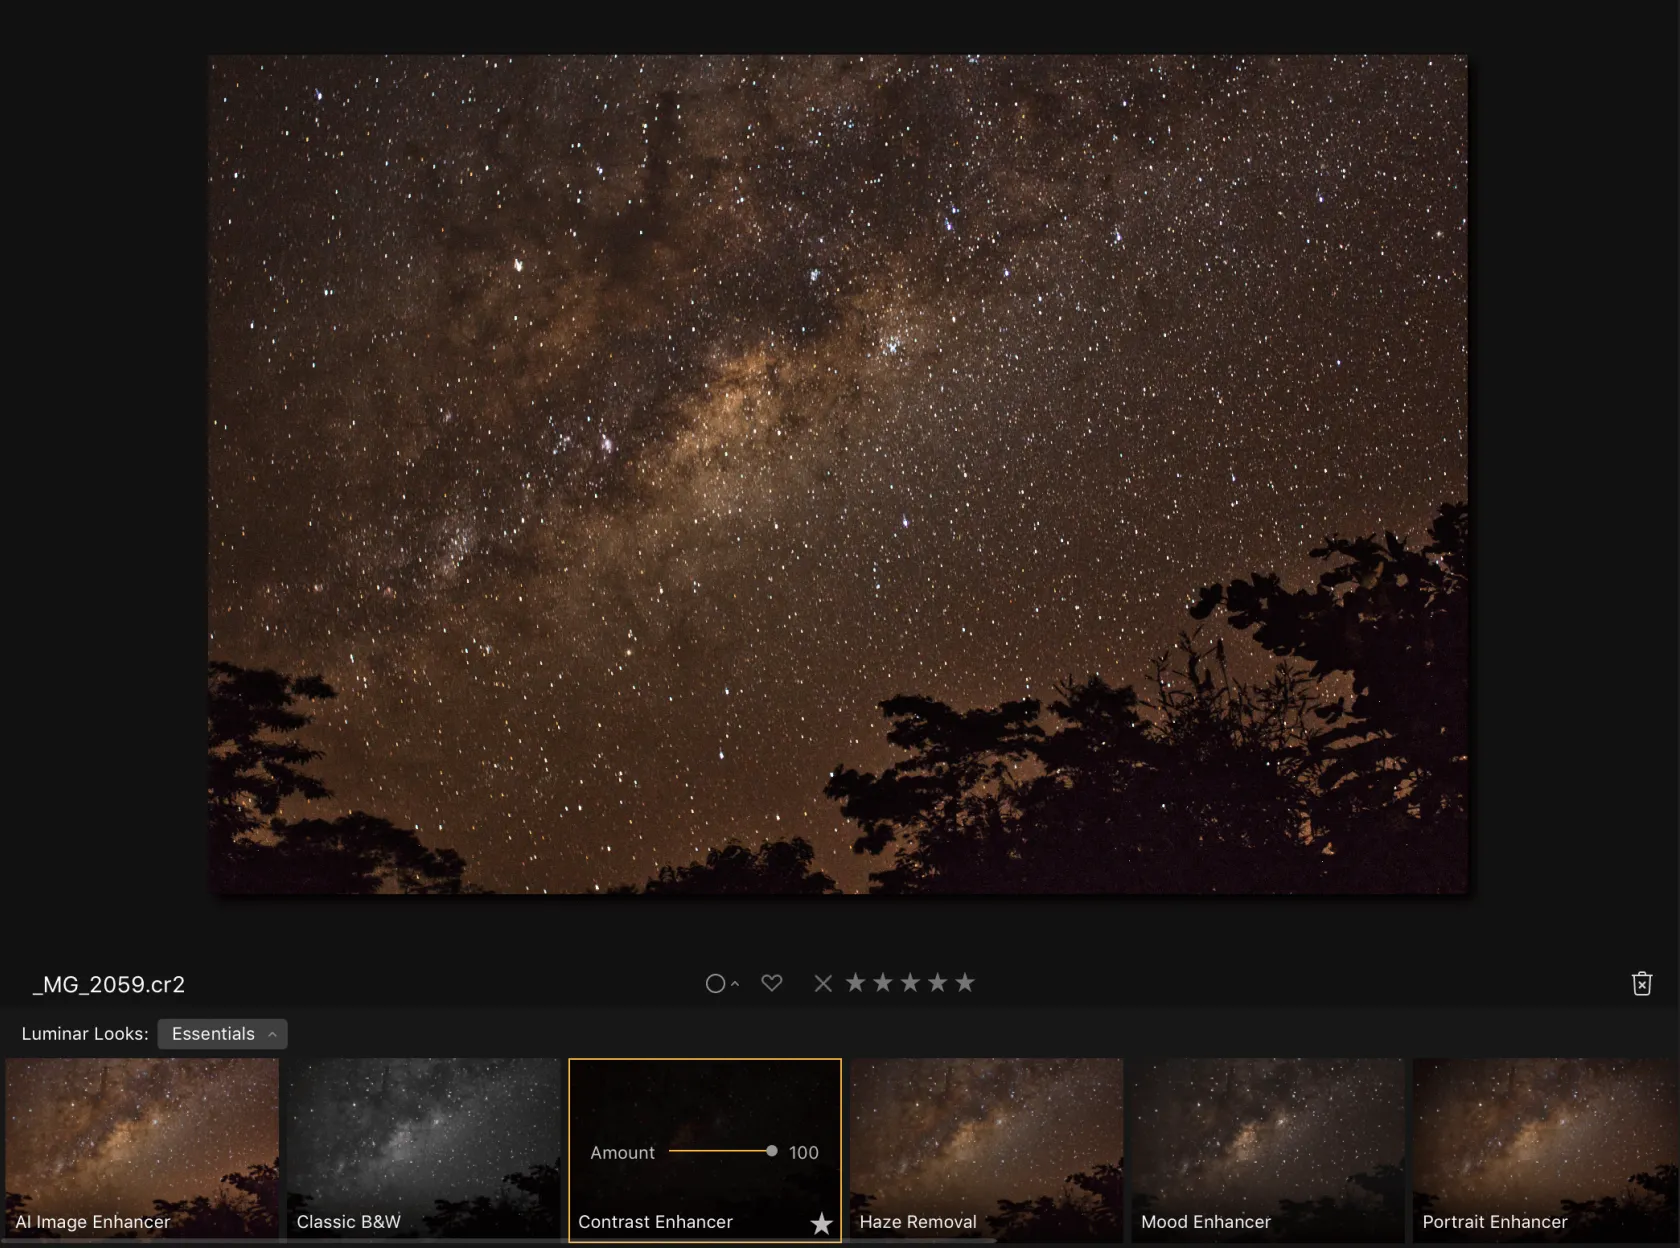Click the color label circle icon
Viewport: 1680px width, 1248px height.
[x=715, y=984]
